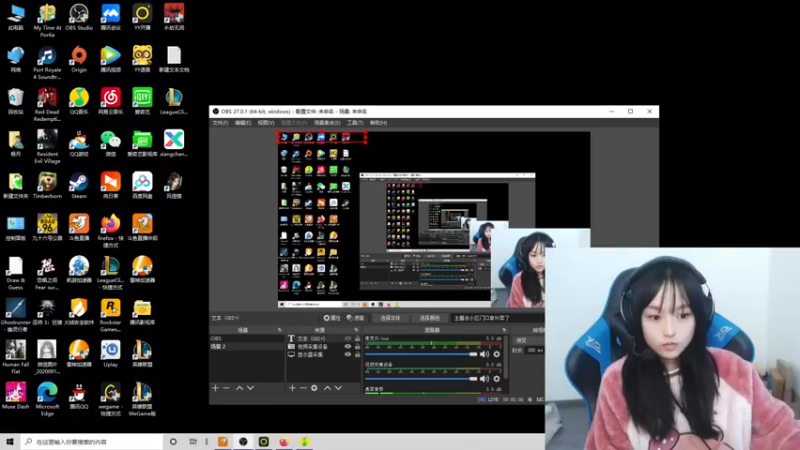This screenshot has height=450, width=800.
Task: Click the Select Font button
Action: 390,318
